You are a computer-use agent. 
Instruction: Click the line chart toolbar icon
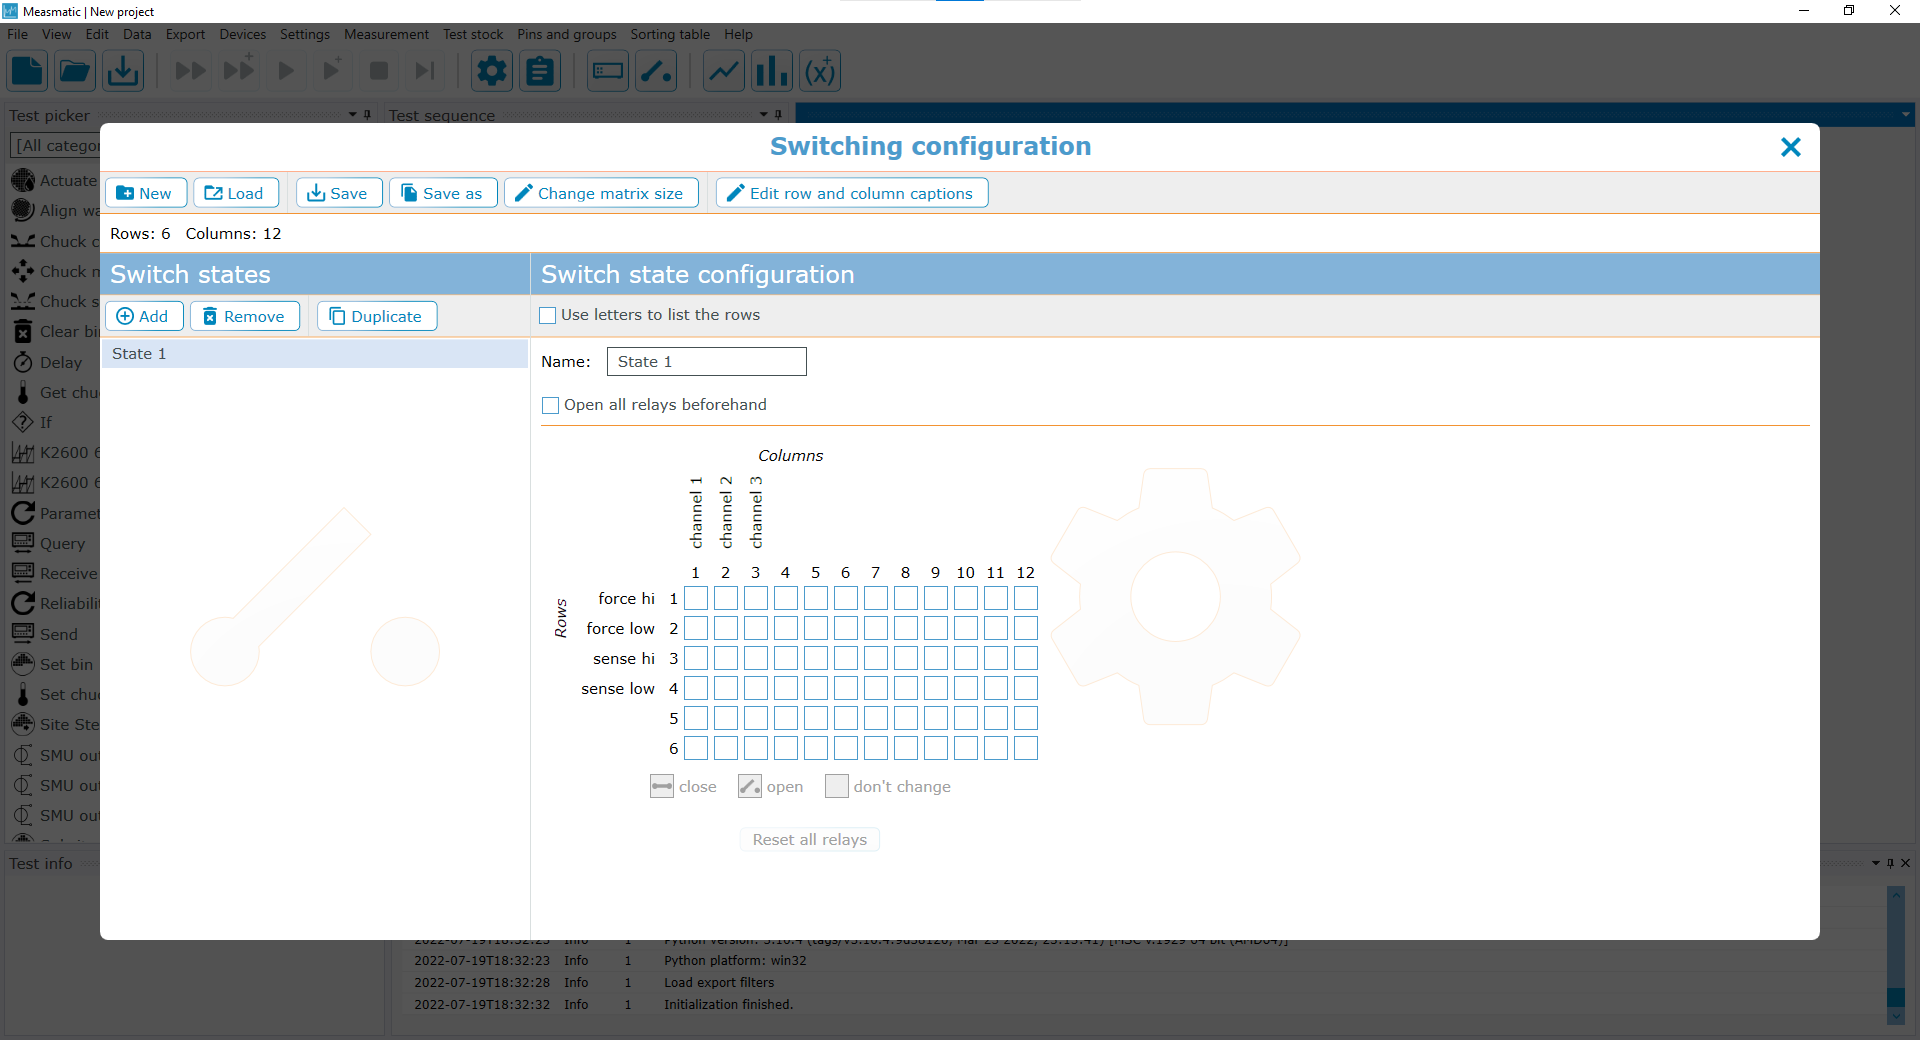tap(724, 71)
